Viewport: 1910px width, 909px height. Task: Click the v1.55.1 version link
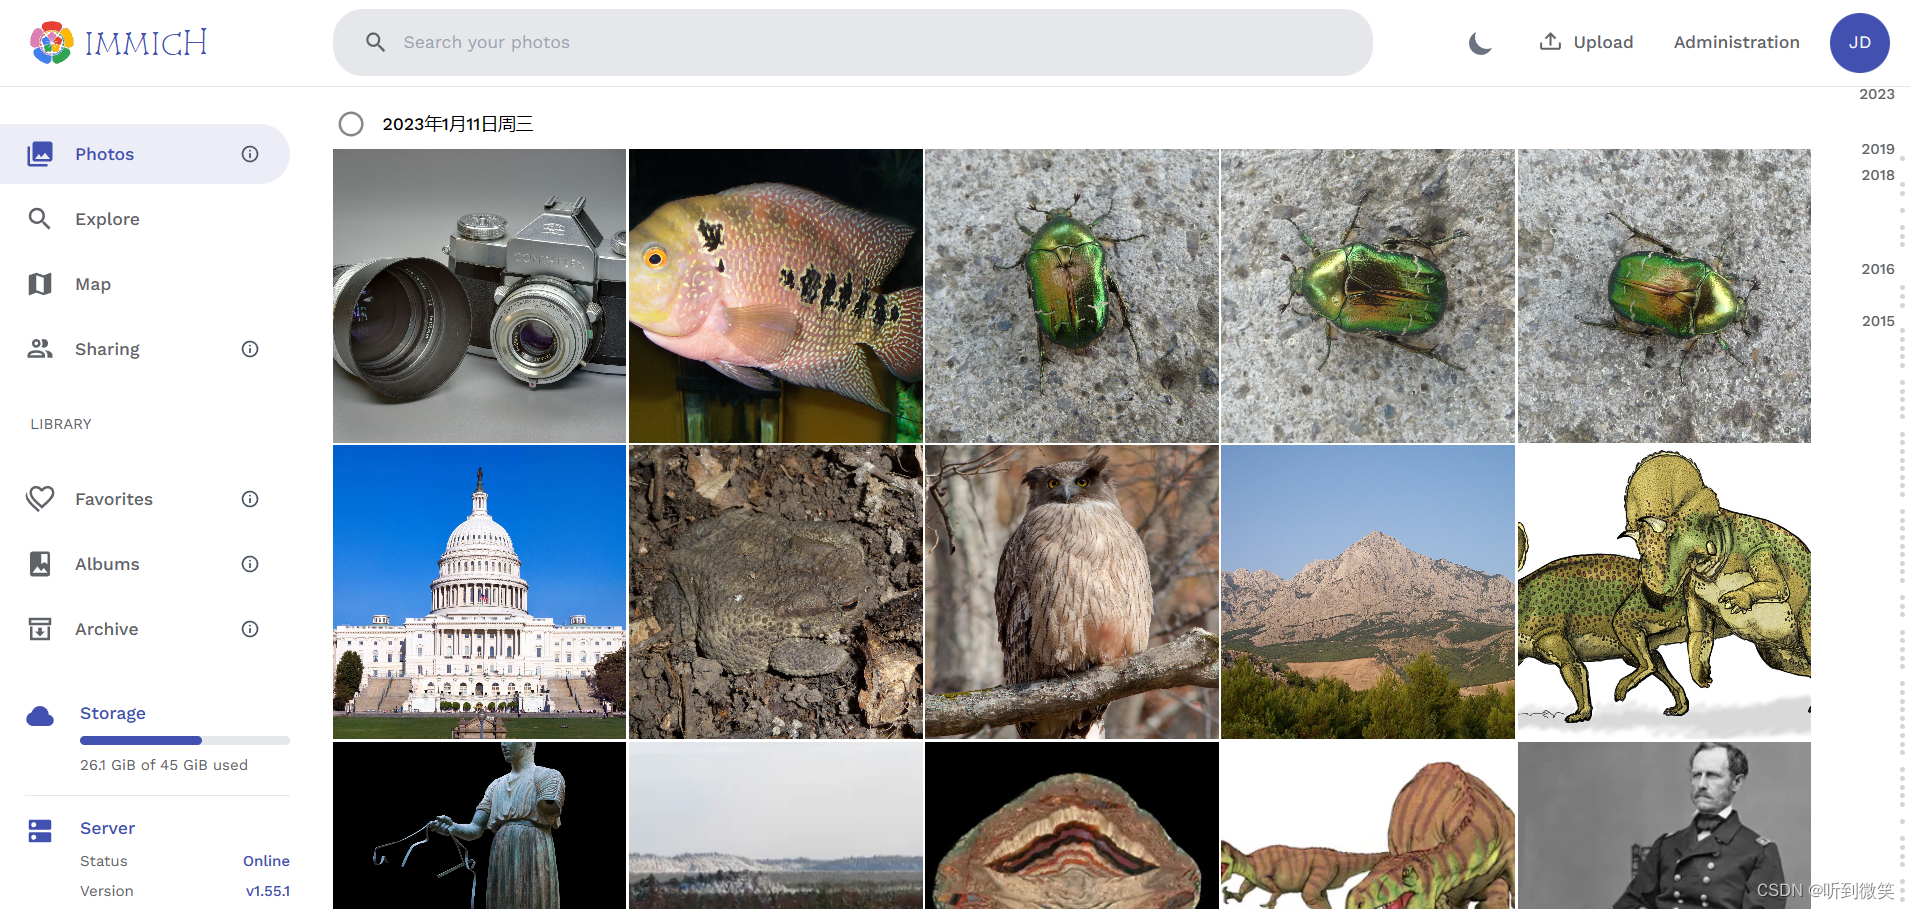(x=267, y=891)
